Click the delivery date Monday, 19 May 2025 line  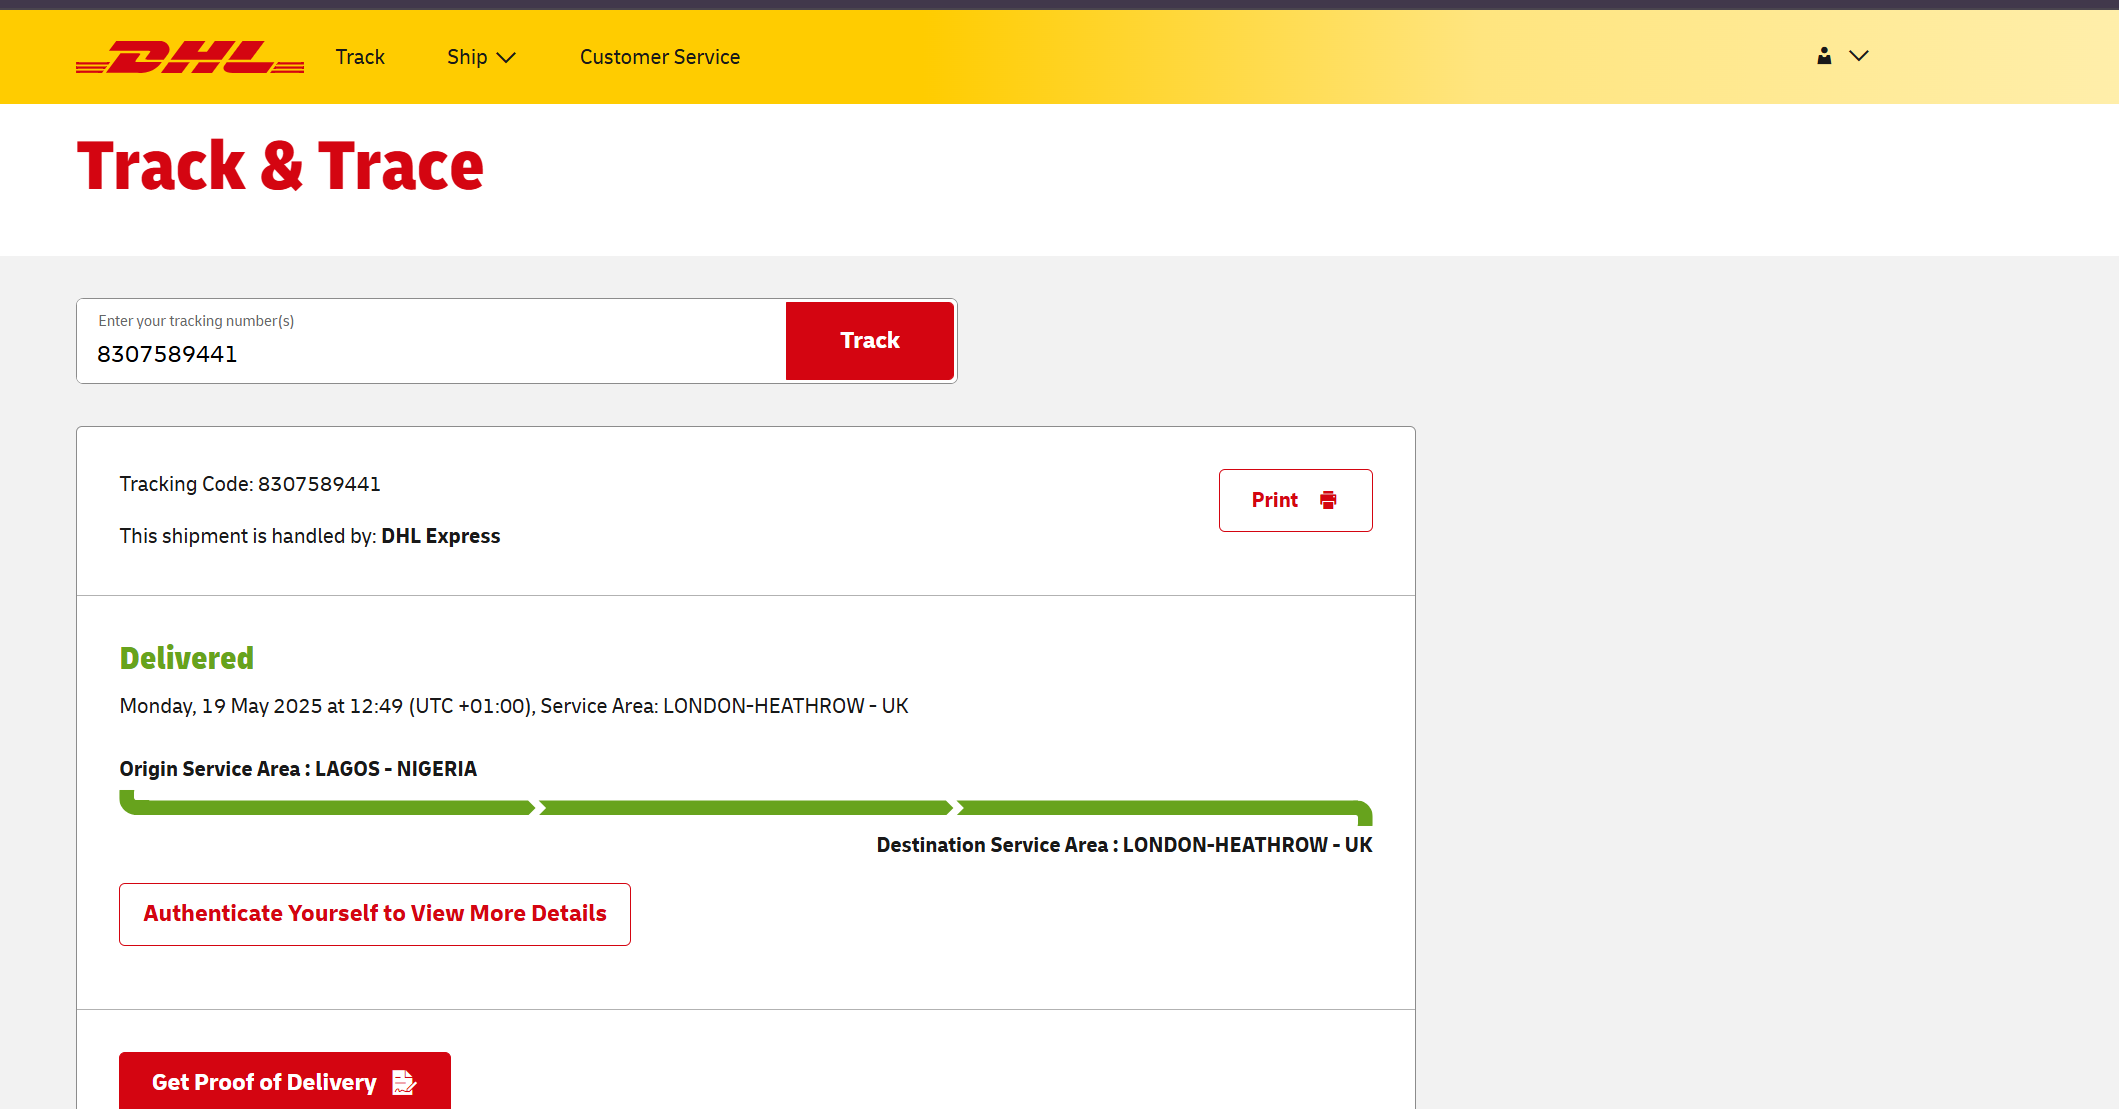coord(514,706)
